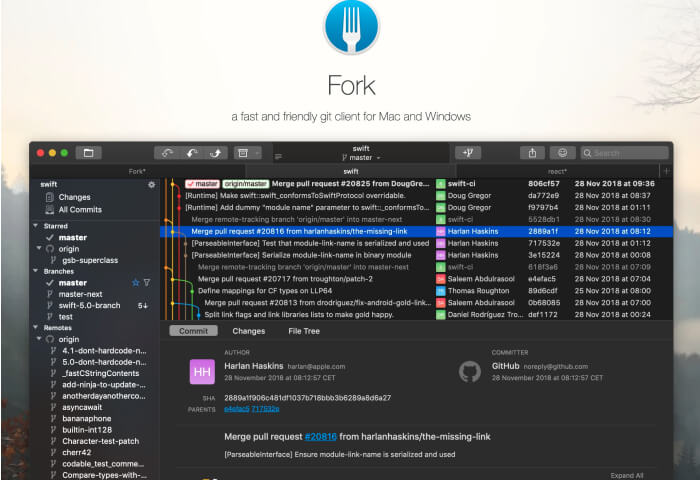Image resolution: width=700 pixels, height=480 pixels.
Task: Click the All Commits sidebar icon
Action: pos(50,209)
